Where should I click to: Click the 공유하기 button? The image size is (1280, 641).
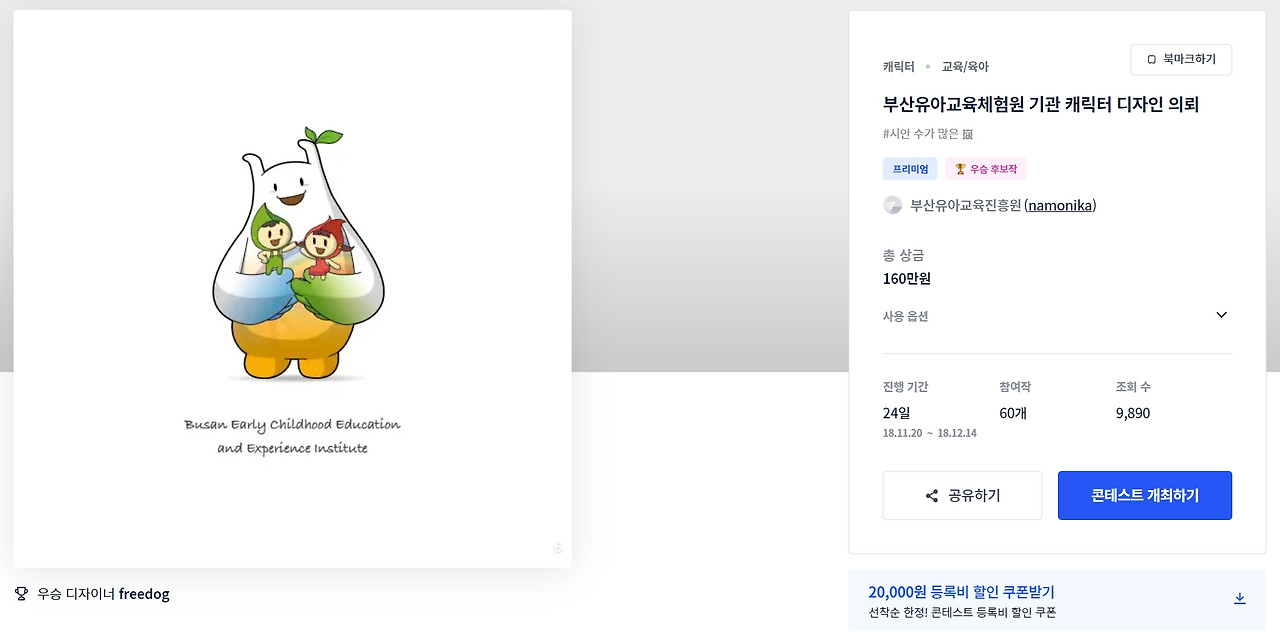(962, 496)
